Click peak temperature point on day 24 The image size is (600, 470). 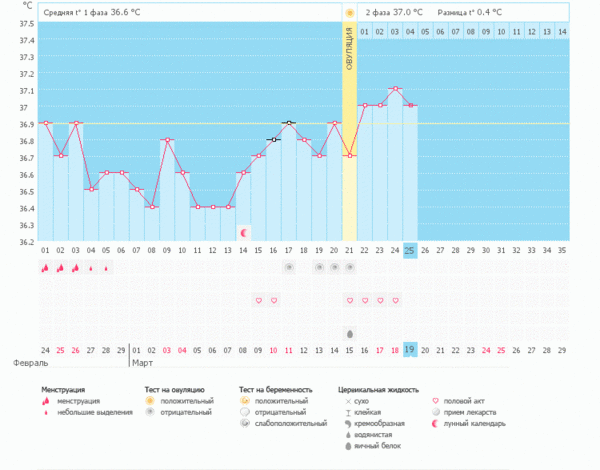click(395, 89)
